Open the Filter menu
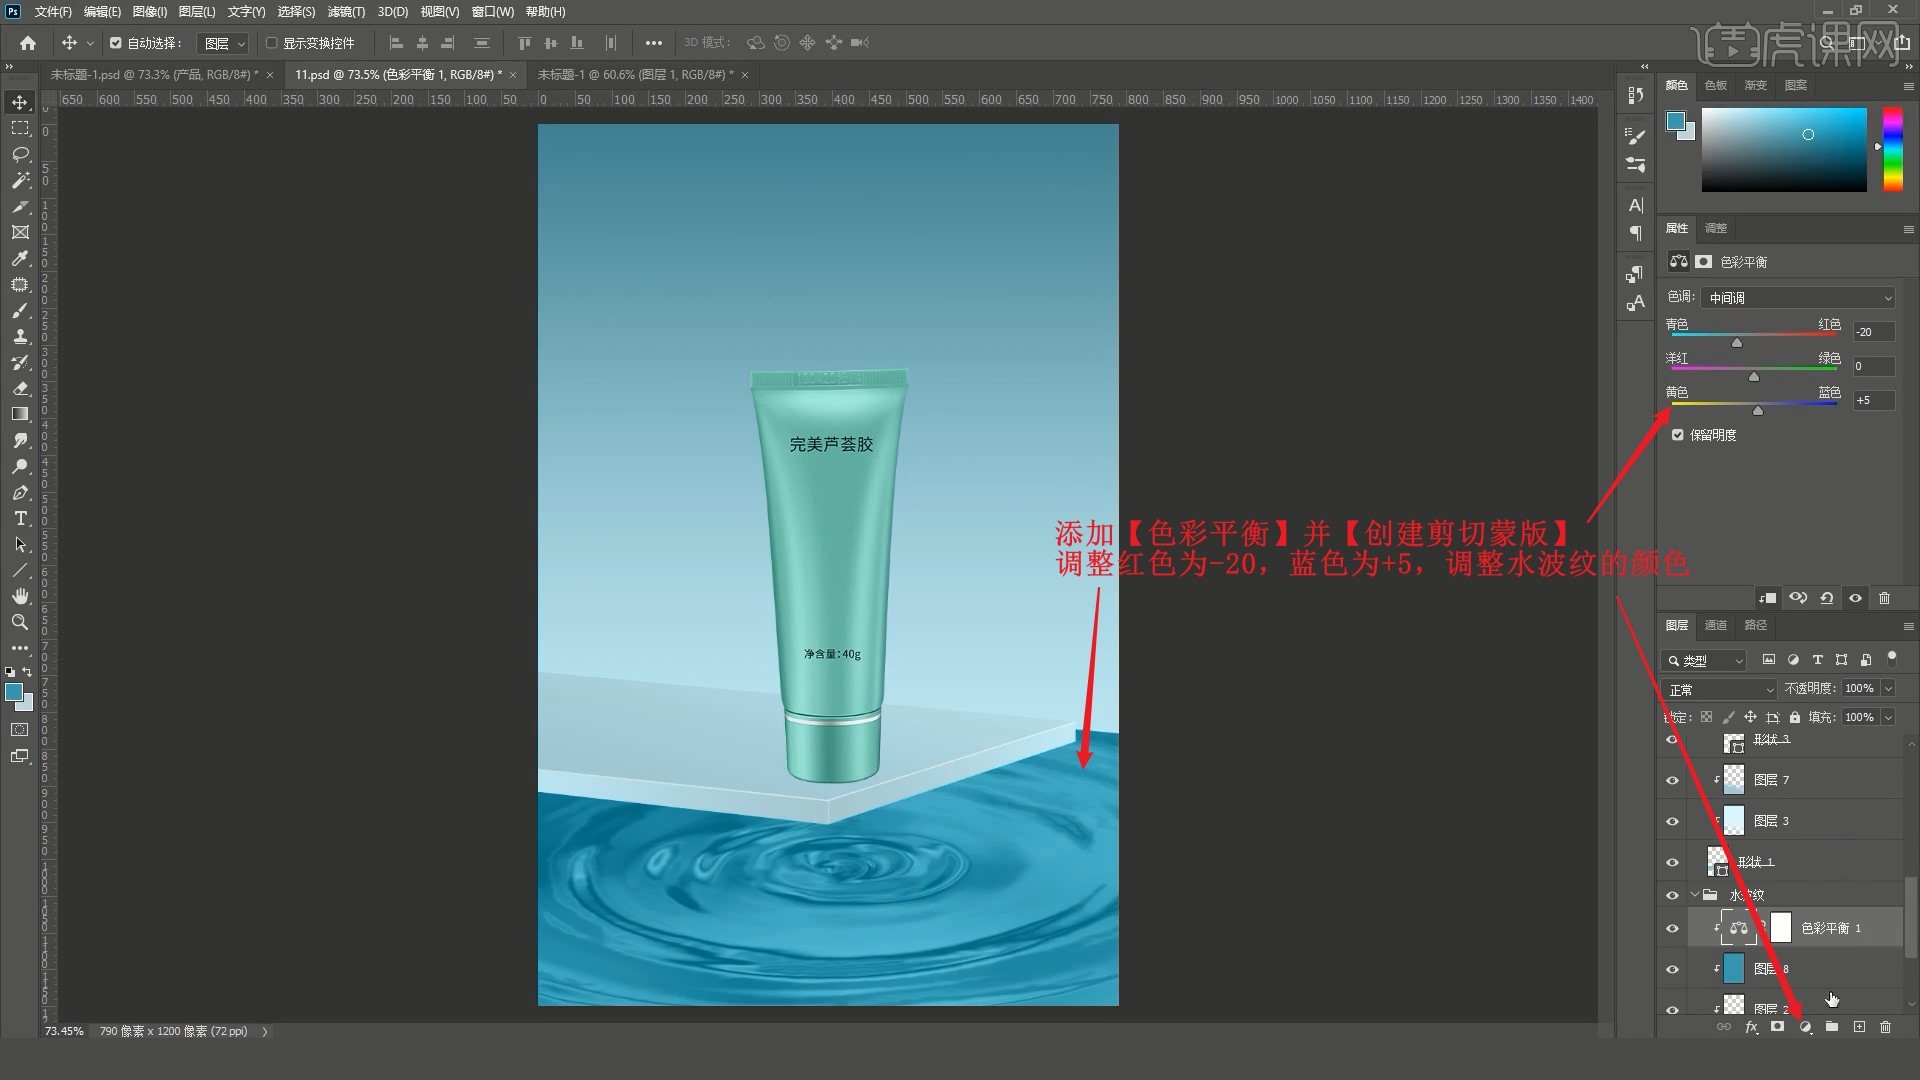This screenshot has width=1920, height=1080. coord(346,12)
